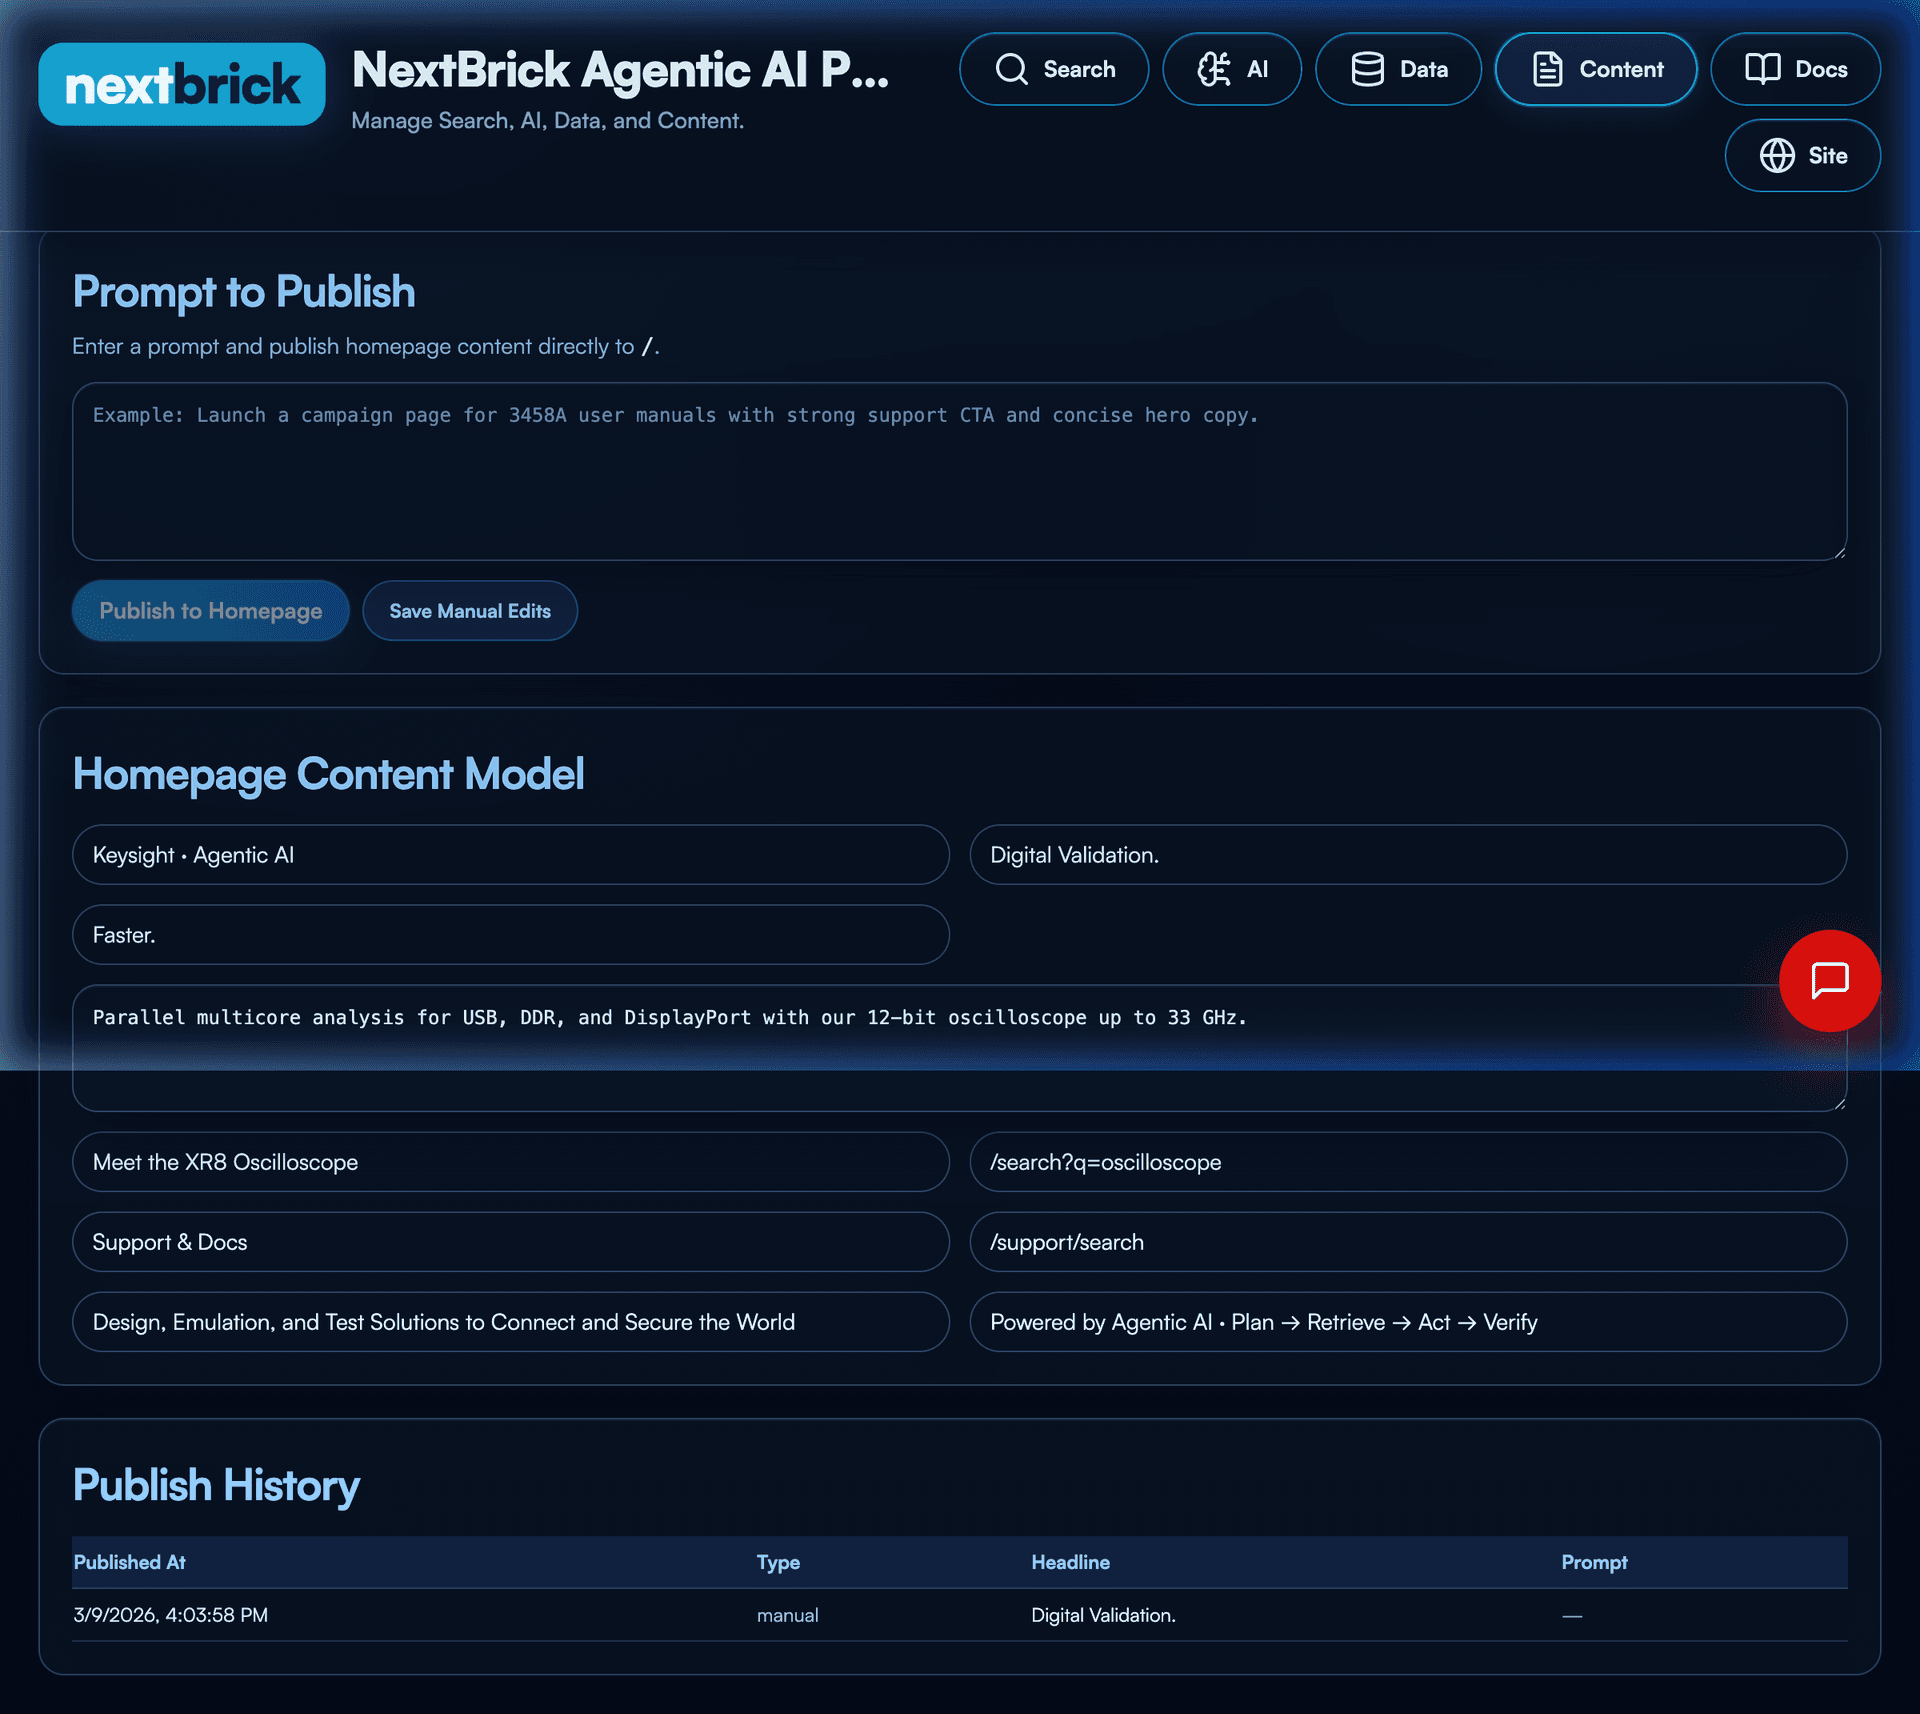Edit the 'Faster.' field
1920x1714 pixels.
pos(511,935)
